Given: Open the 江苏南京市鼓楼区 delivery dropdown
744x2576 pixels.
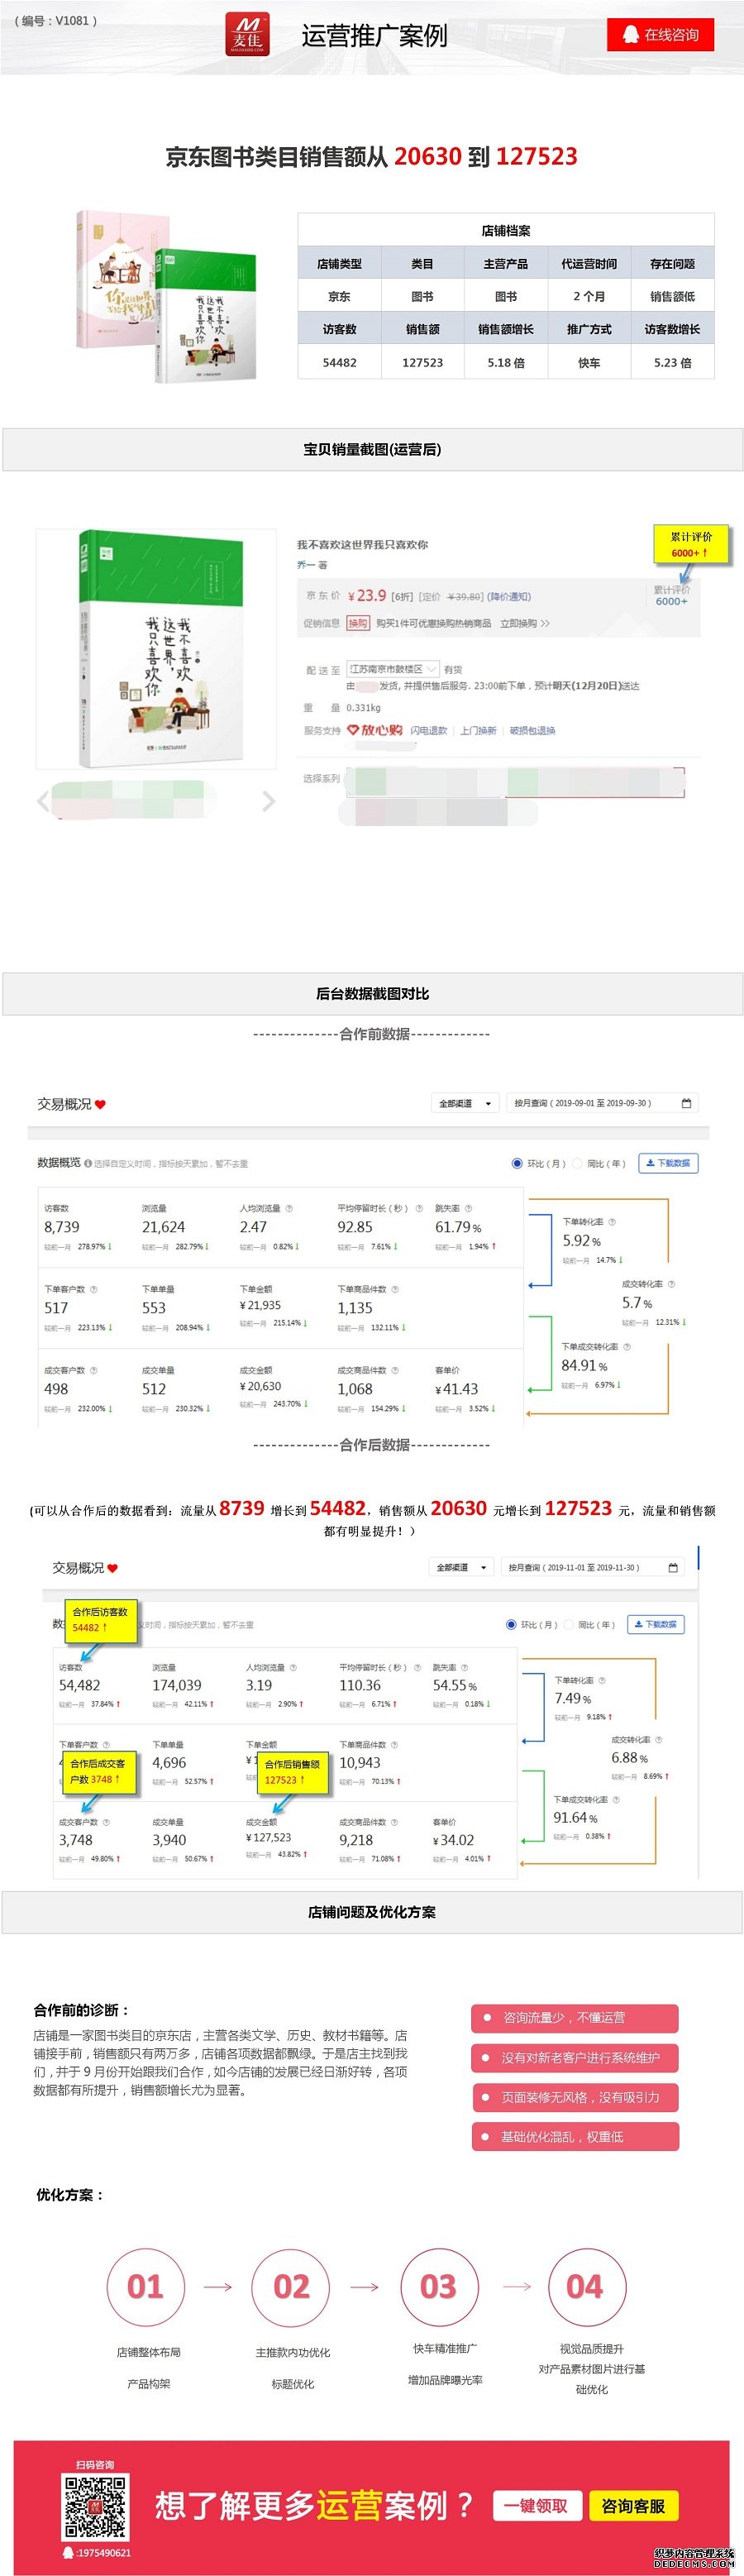Looking at the screenshot, I should coord(392,669).
